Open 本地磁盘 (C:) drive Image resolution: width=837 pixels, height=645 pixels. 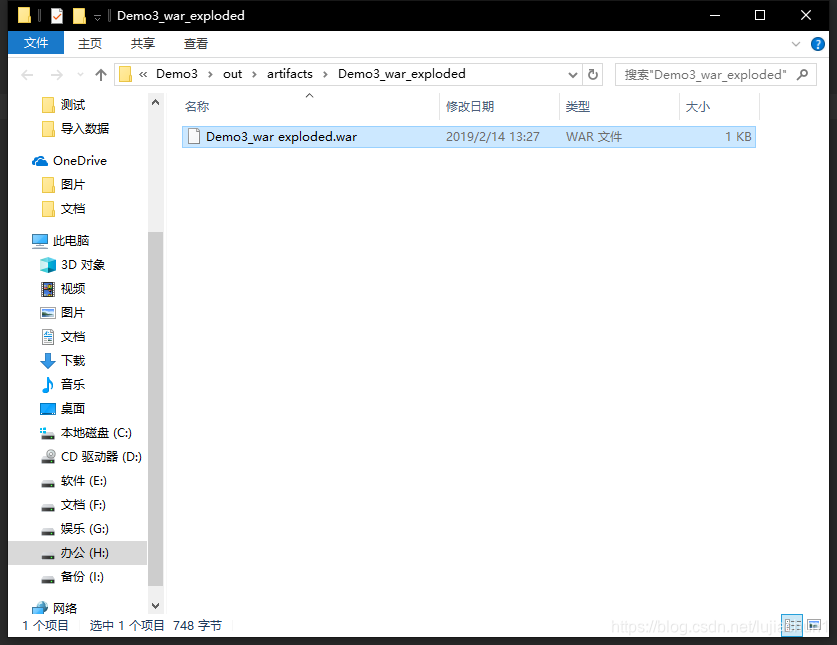[x=96, y=433]
